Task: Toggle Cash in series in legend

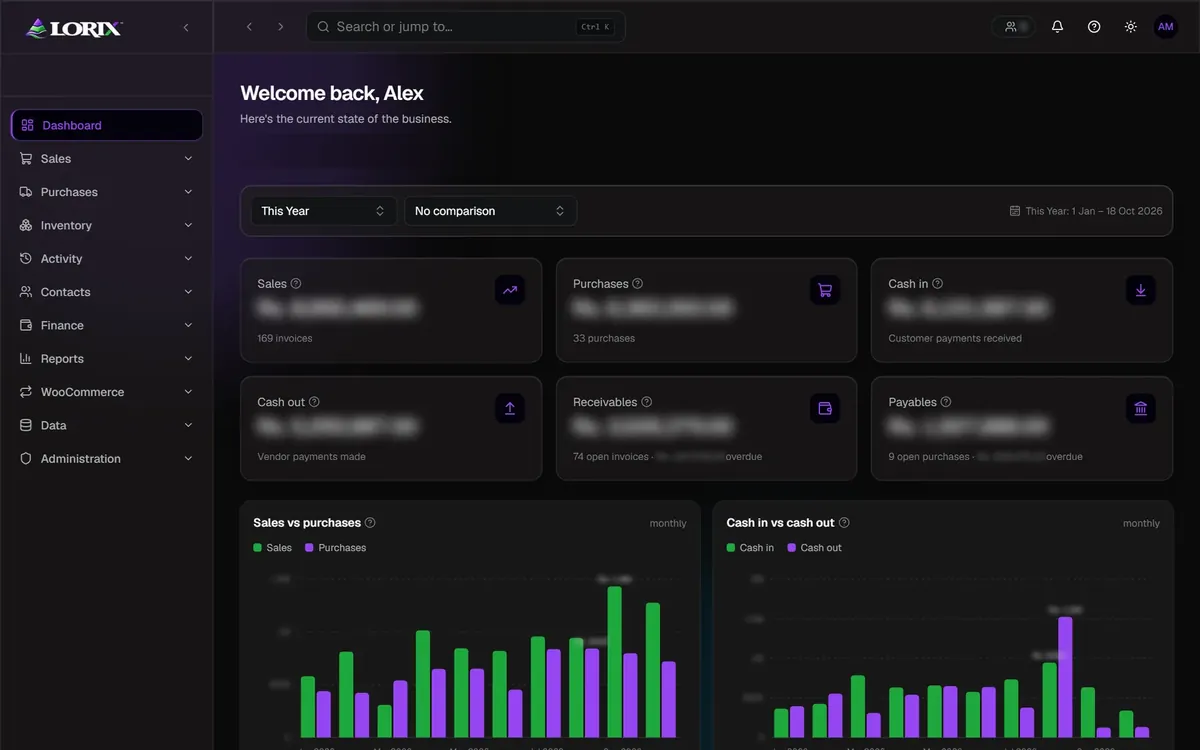Action: coord(751,548)
